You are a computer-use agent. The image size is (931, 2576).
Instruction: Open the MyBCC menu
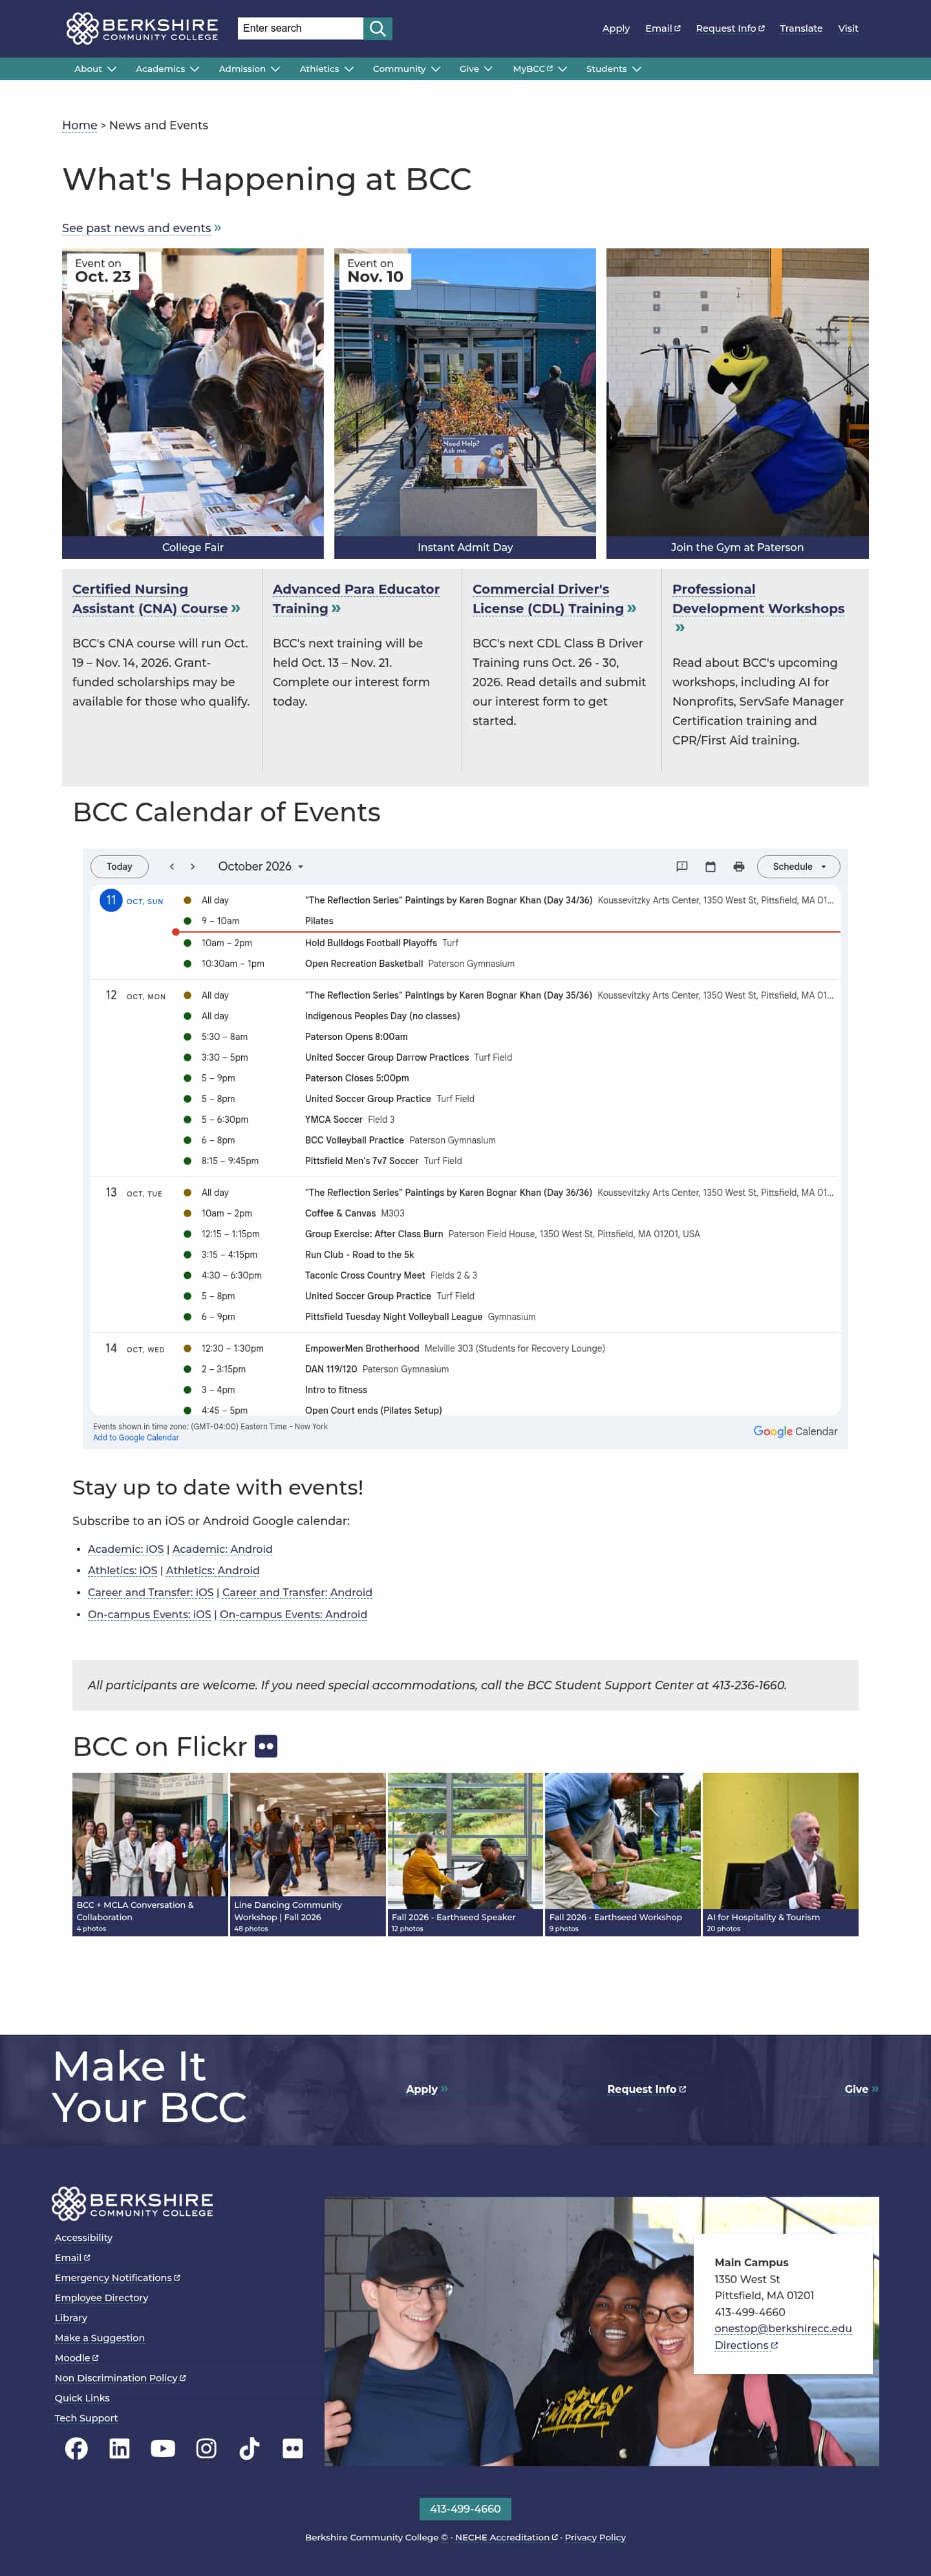point(540,69)
